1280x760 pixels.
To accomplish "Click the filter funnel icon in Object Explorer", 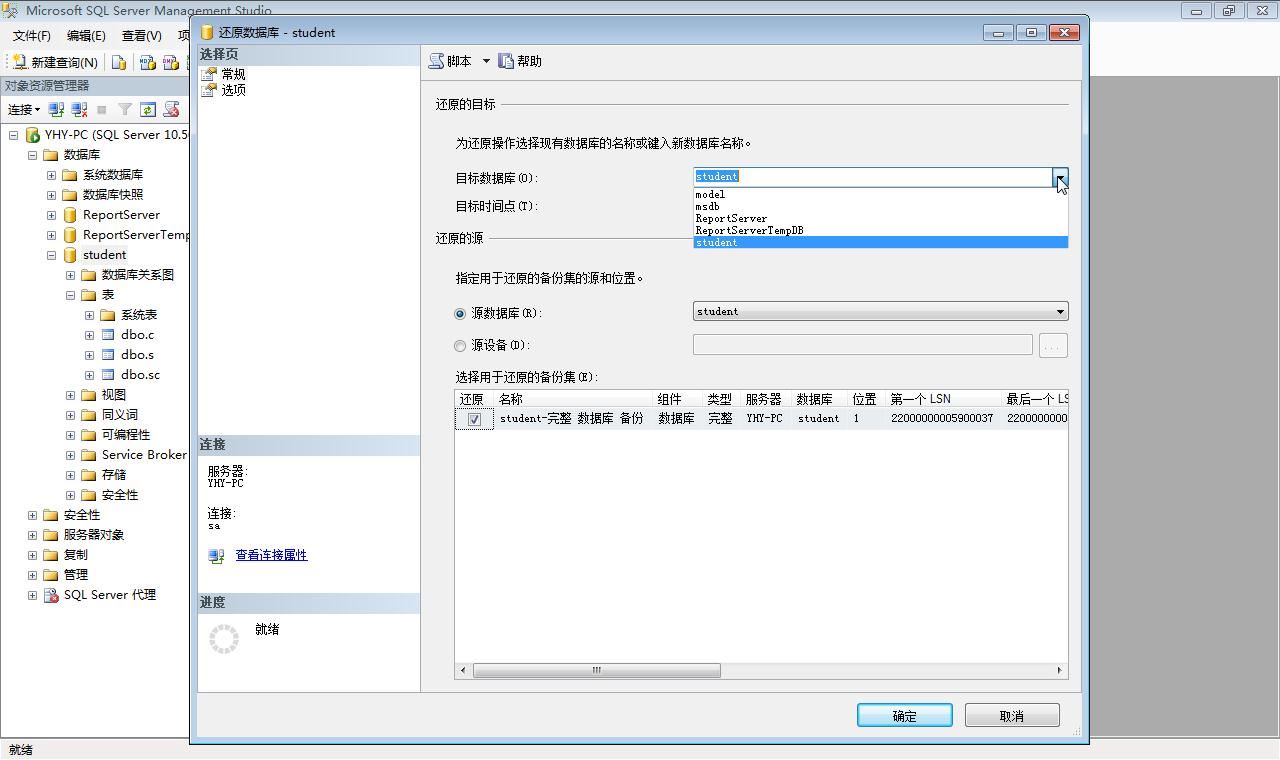I will coord(125,109).
